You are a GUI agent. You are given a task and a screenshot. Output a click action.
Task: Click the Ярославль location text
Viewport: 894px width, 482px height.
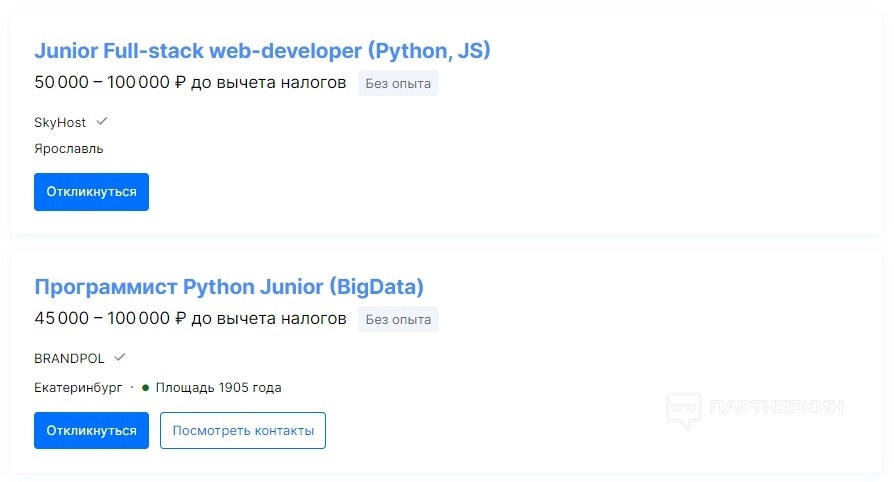tap(68, 149)
